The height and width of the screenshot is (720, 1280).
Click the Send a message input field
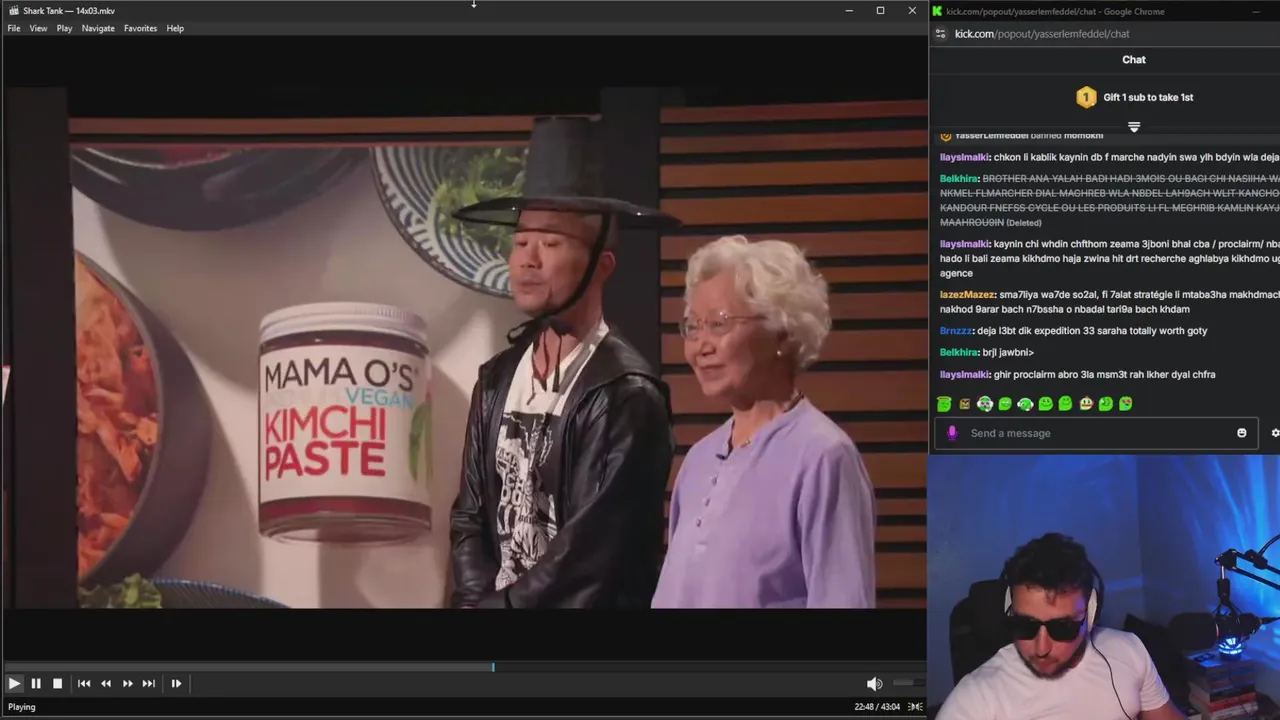tap(1097, 433)
